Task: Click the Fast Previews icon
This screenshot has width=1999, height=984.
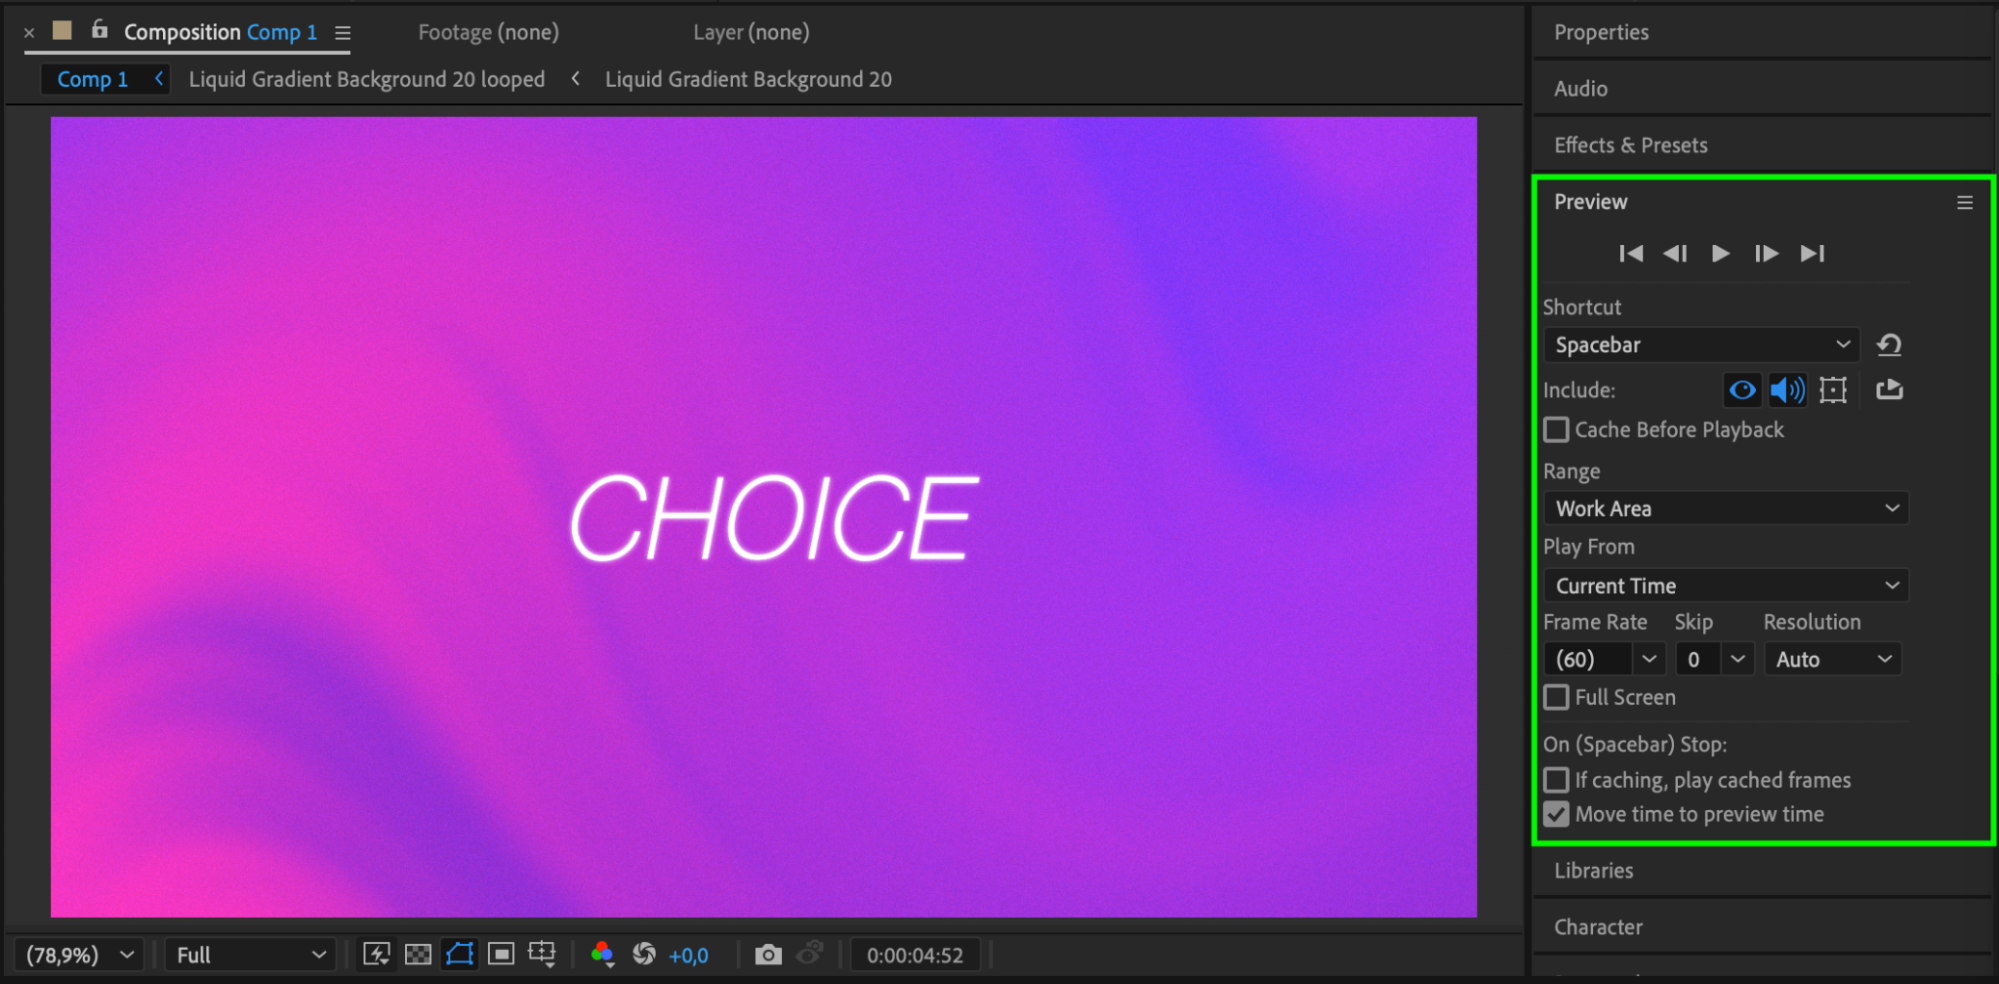Action: (376, 954)
